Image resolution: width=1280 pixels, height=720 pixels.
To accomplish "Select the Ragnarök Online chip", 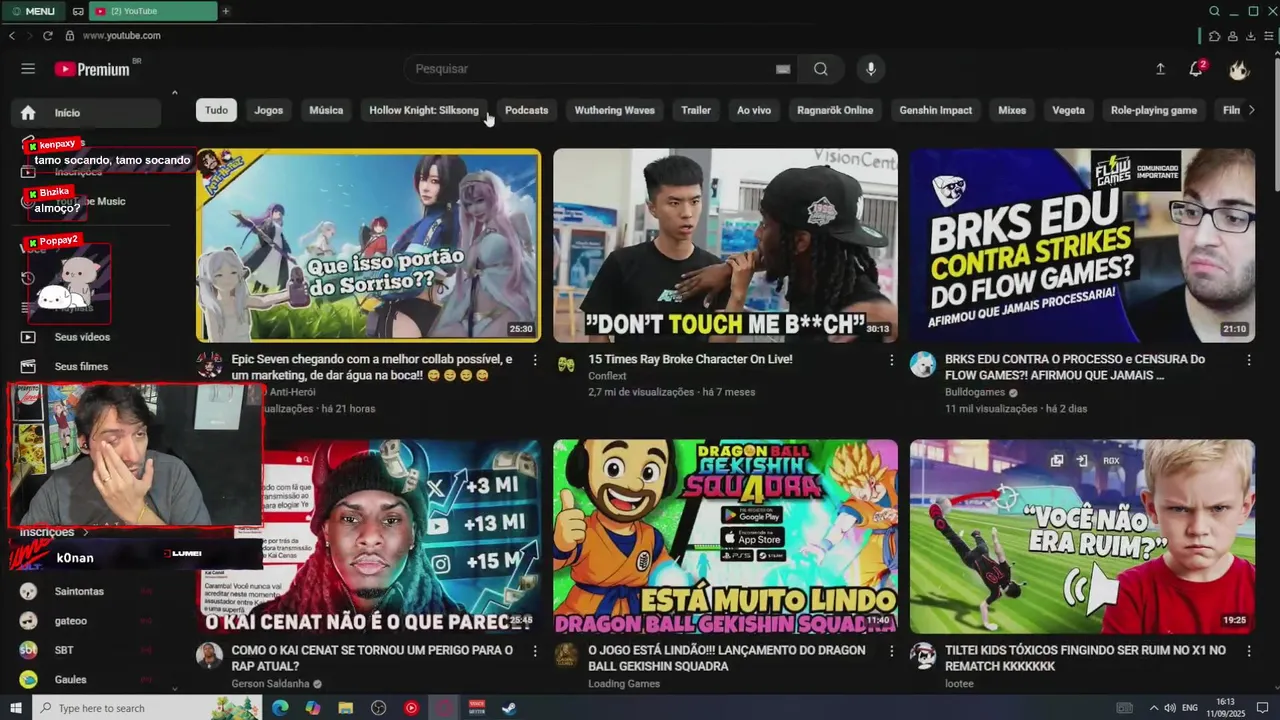I will (835, 110).
